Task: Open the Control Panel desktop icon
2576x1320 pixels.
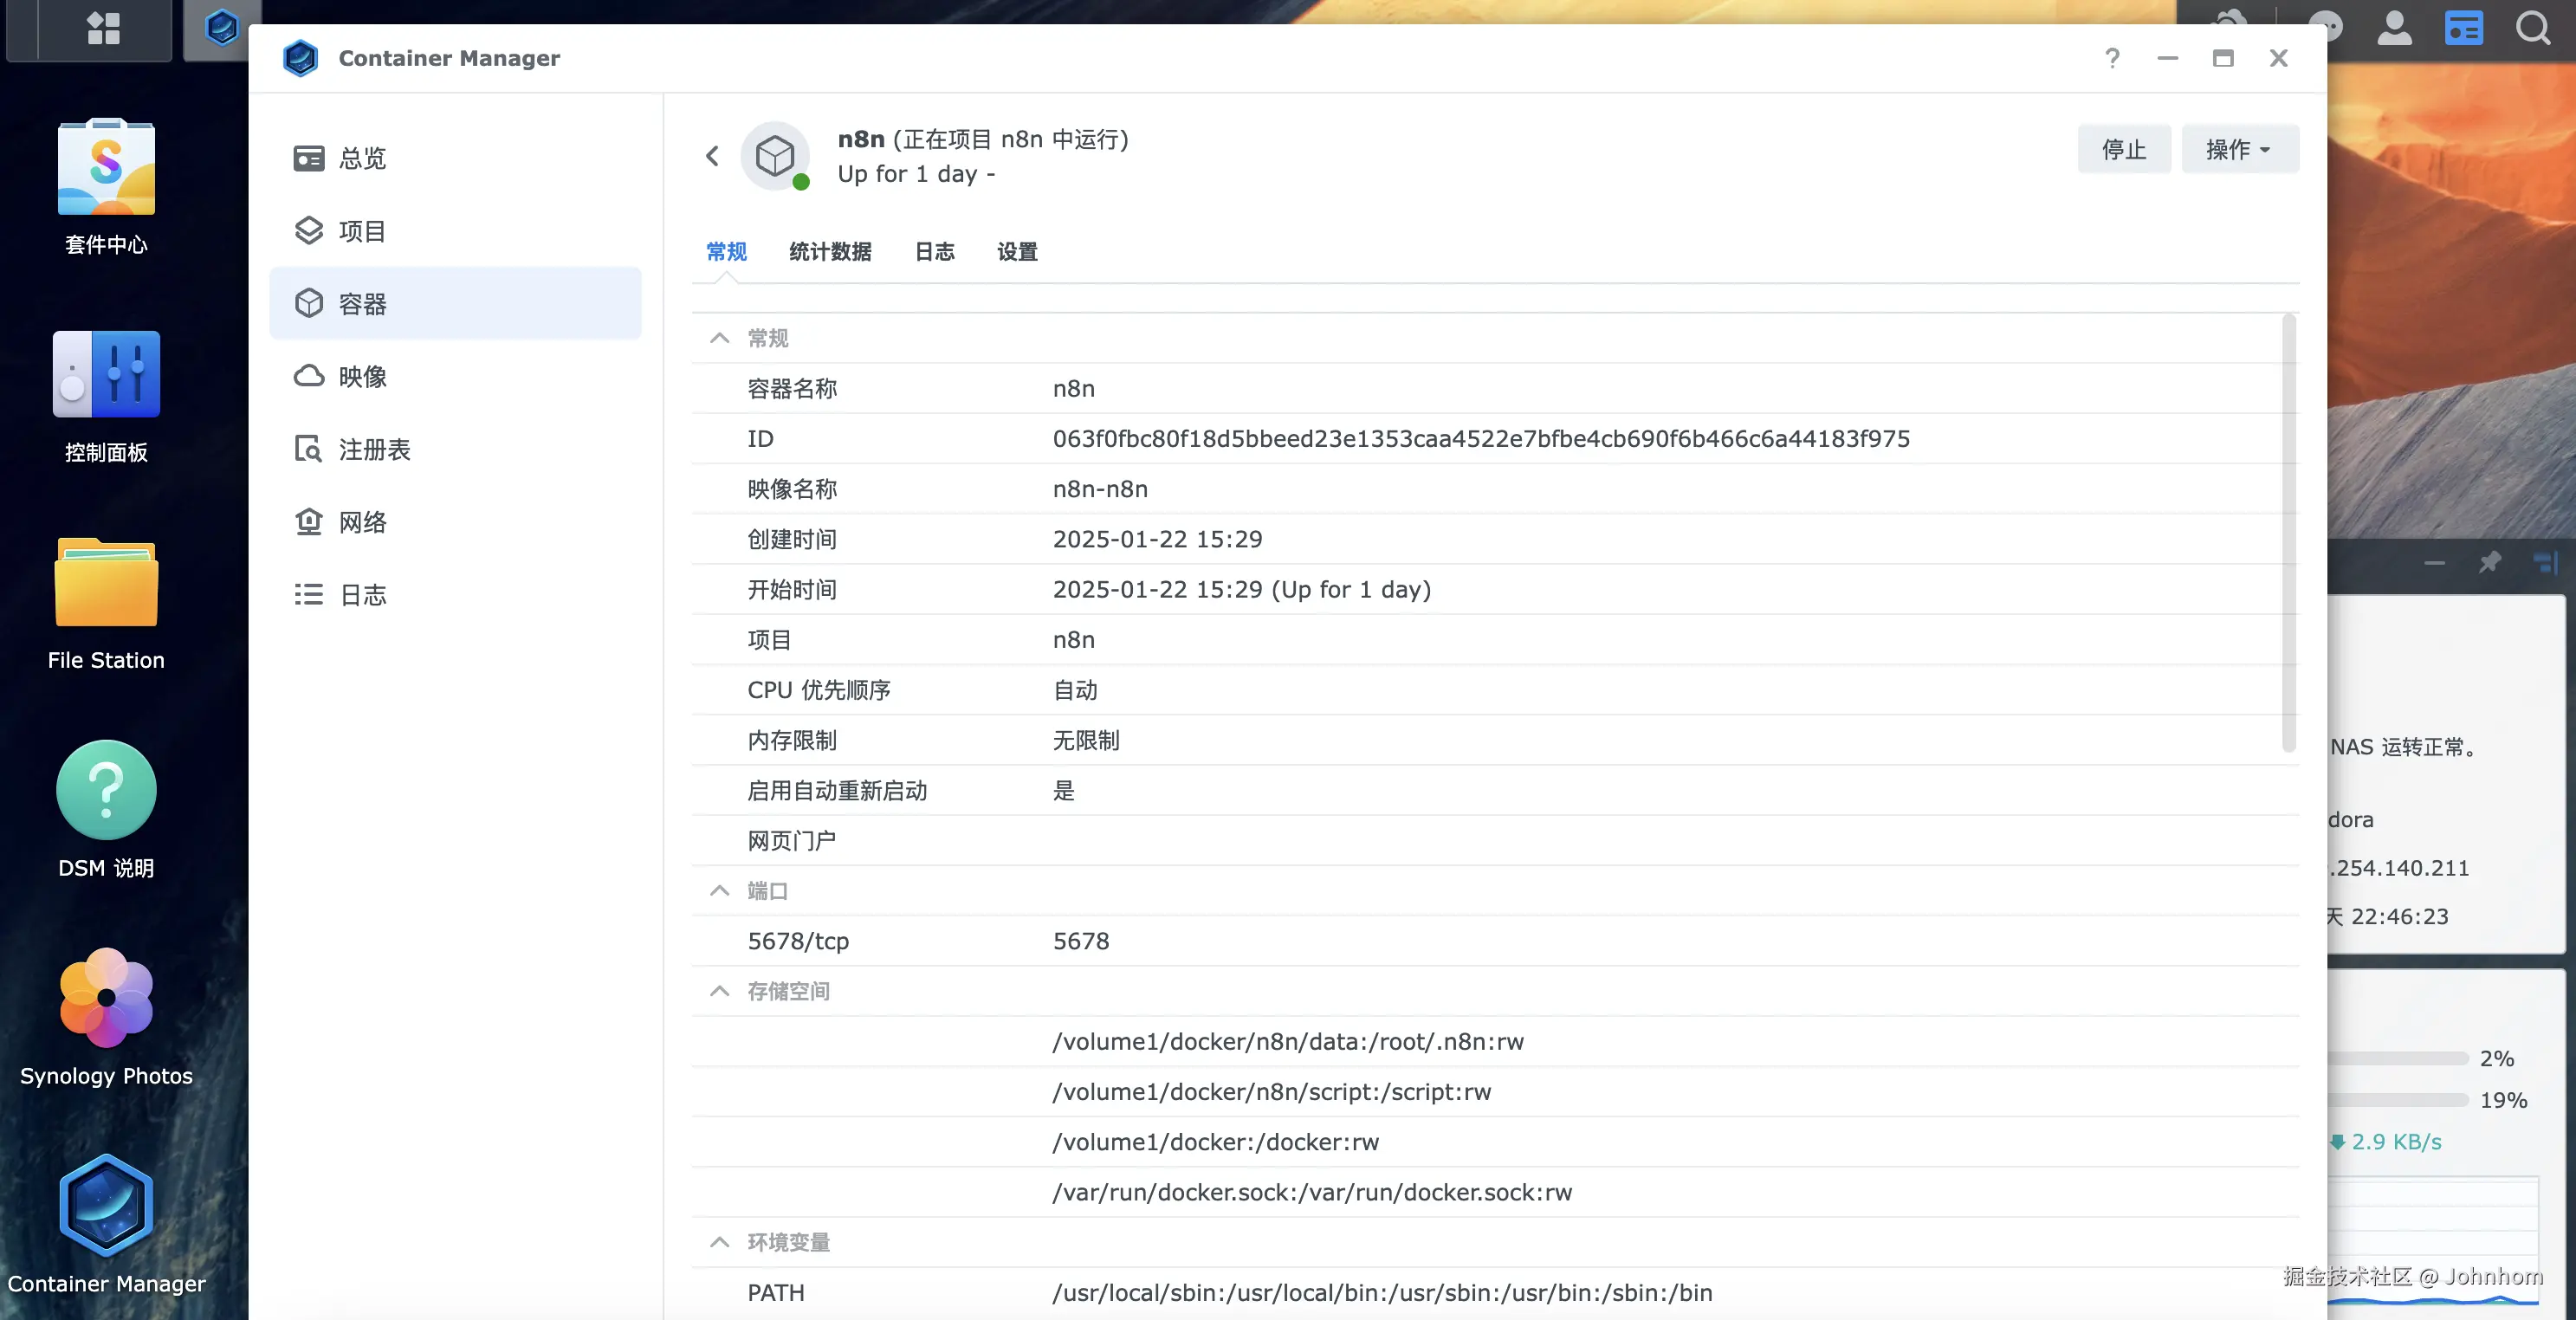Action: (x=106, y=375)
